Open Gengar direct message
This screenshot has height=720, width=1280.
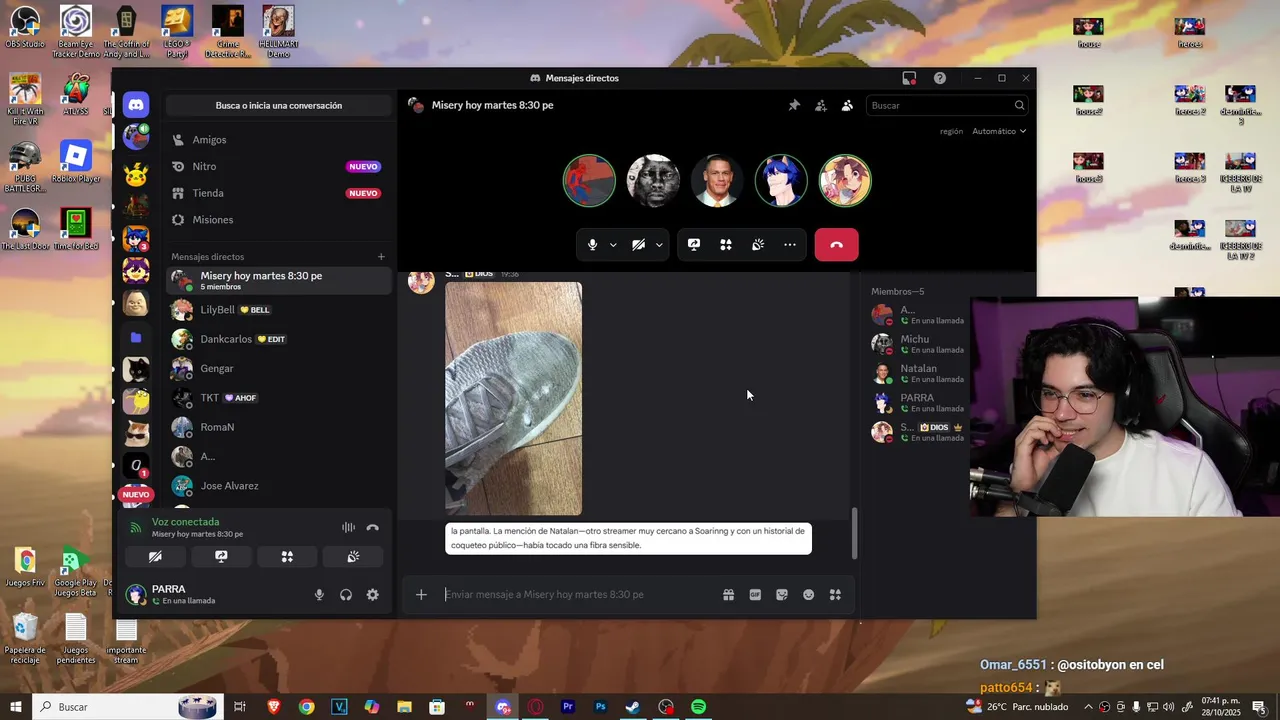click(278, 368)
